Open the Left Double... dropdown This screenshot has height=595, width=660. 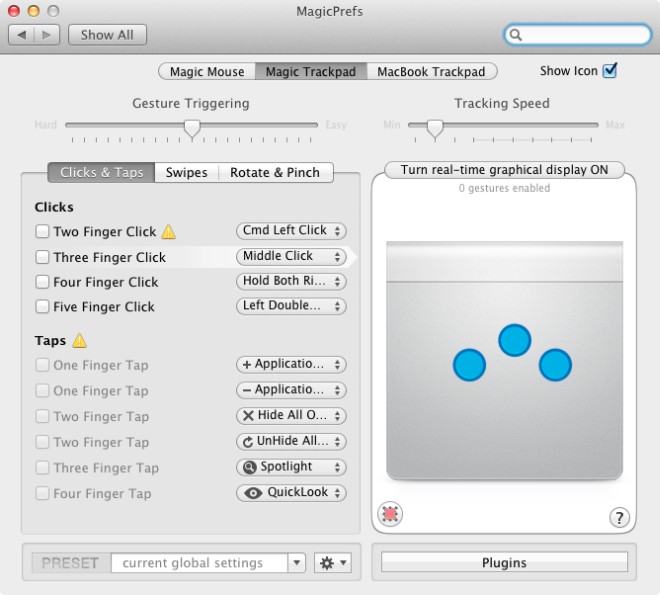pos(291,306)
